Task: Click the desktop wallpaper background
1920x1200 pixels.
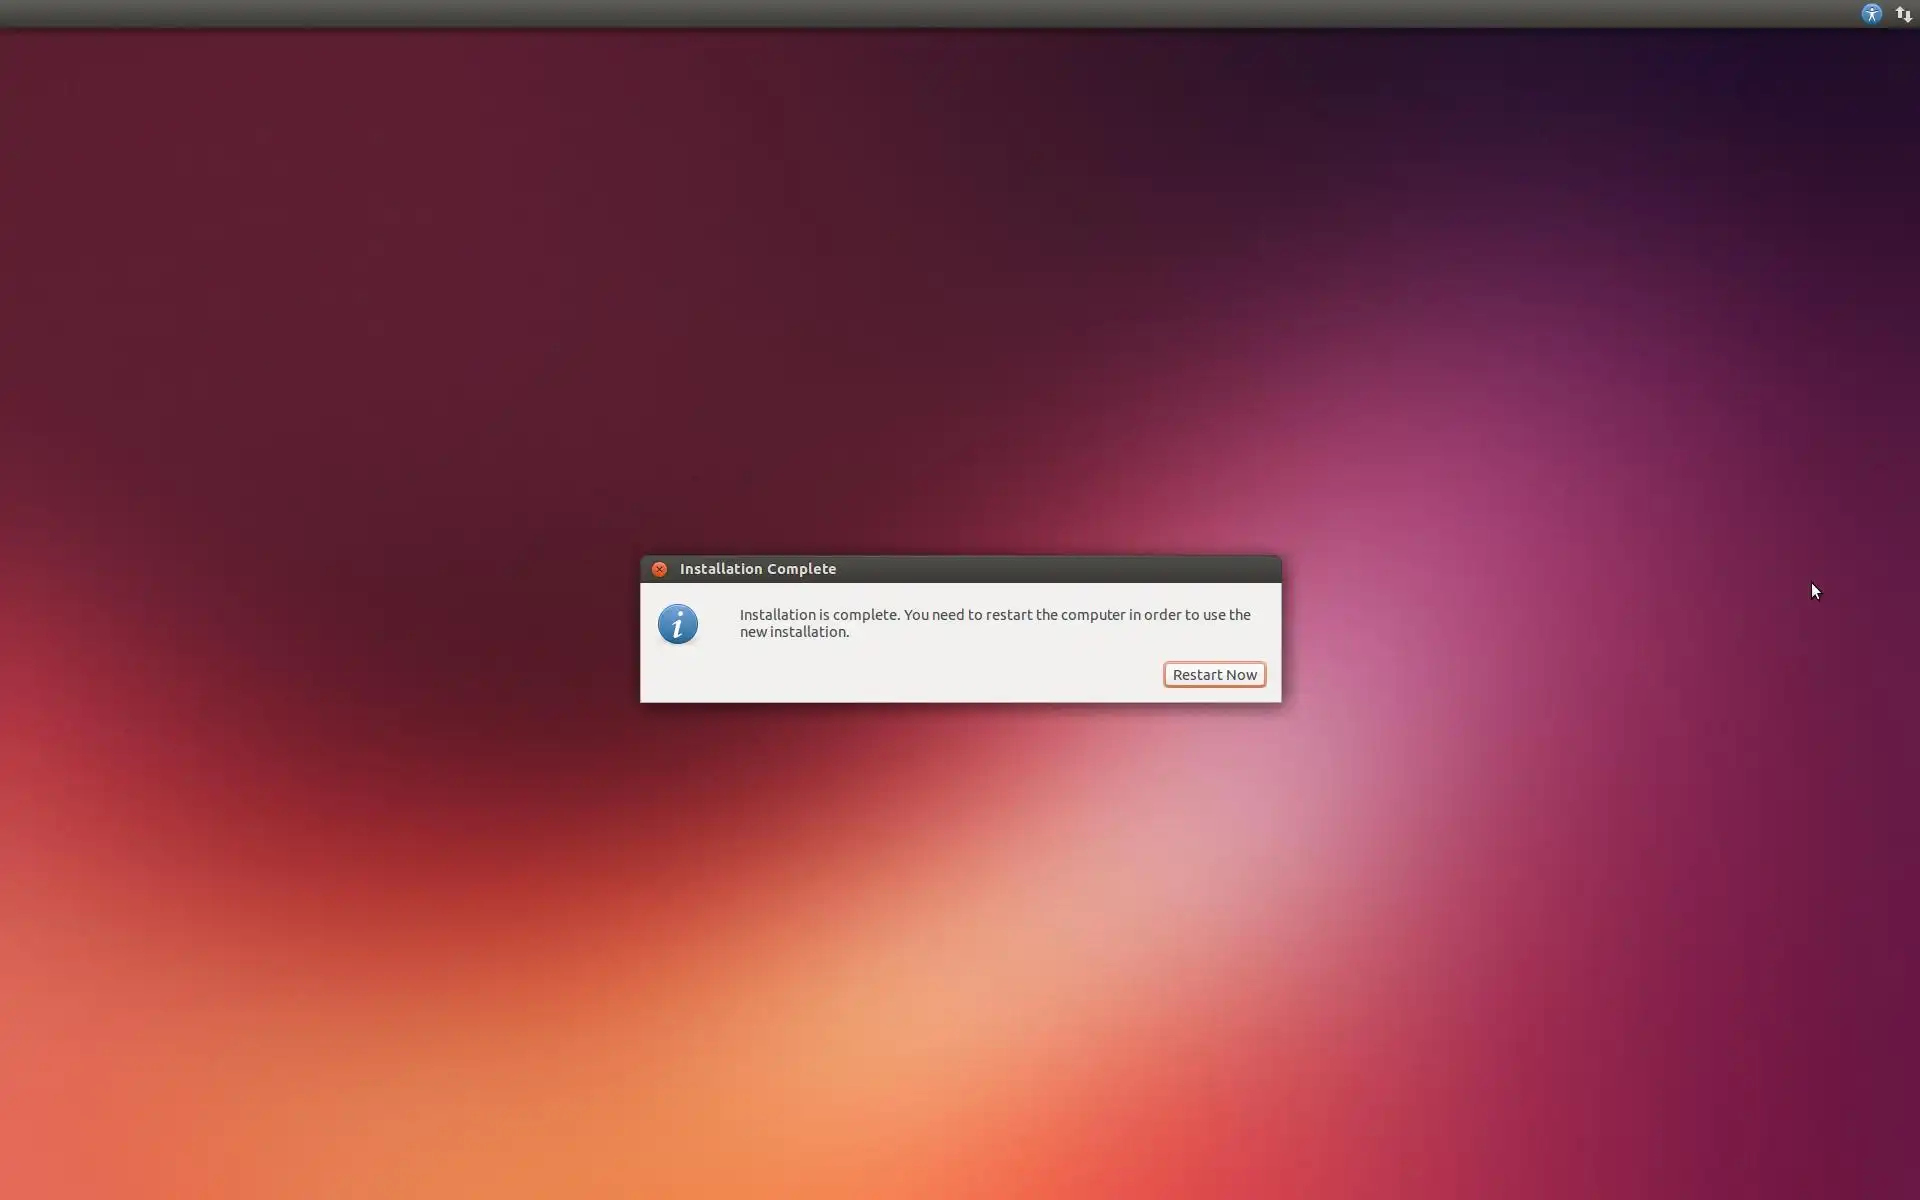Action: [400, 300]
